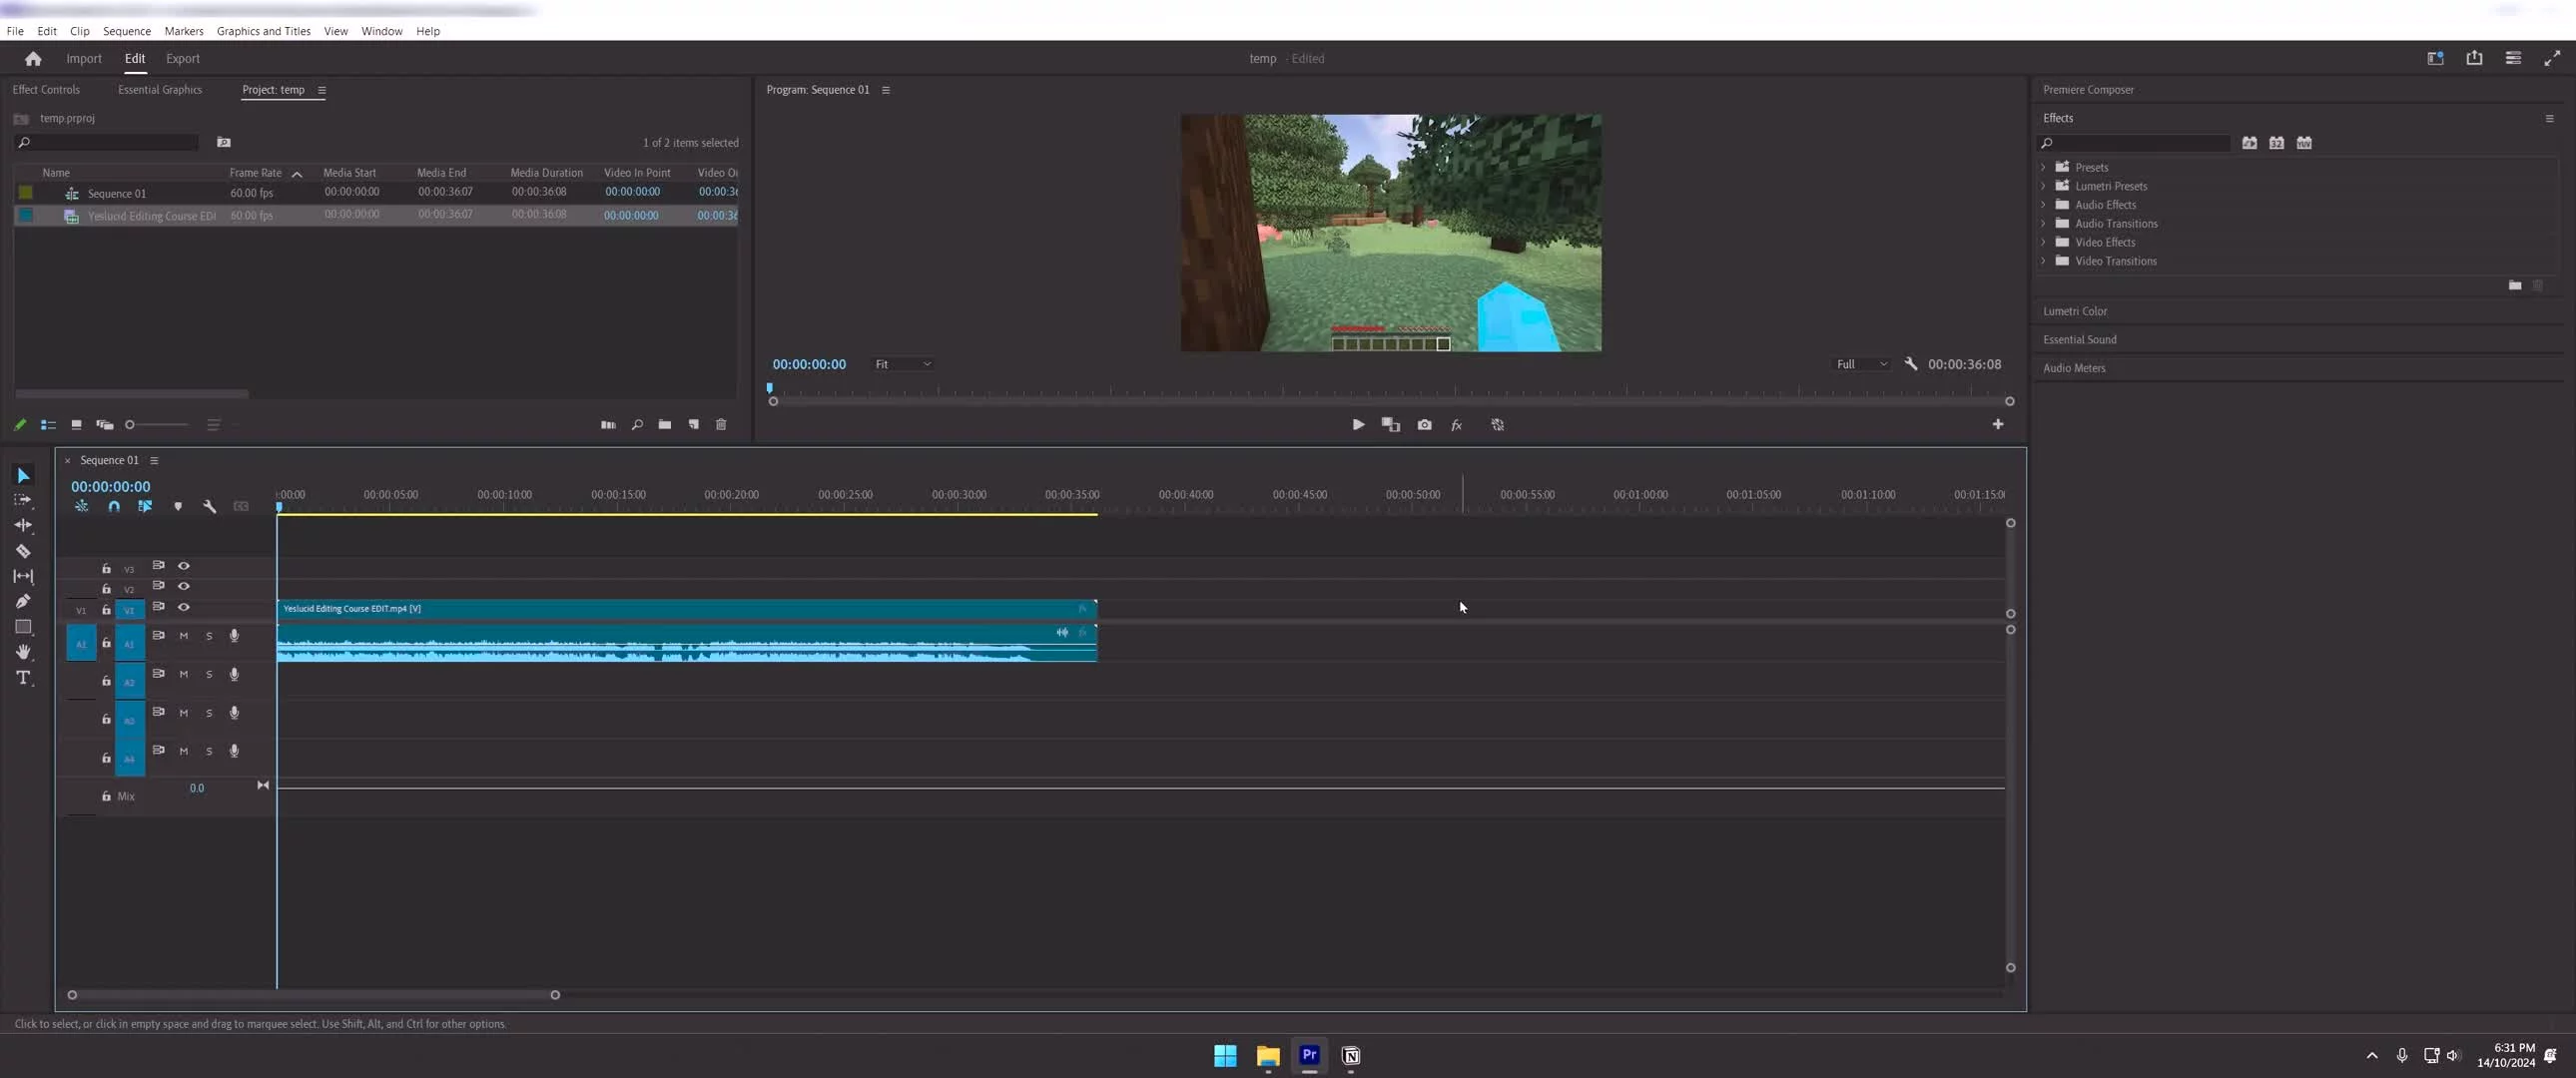Image resolution: width=2576 pixels, height=1078 pixels.
Task: Select the Track Select Forward tool
Action: (23, 500)
